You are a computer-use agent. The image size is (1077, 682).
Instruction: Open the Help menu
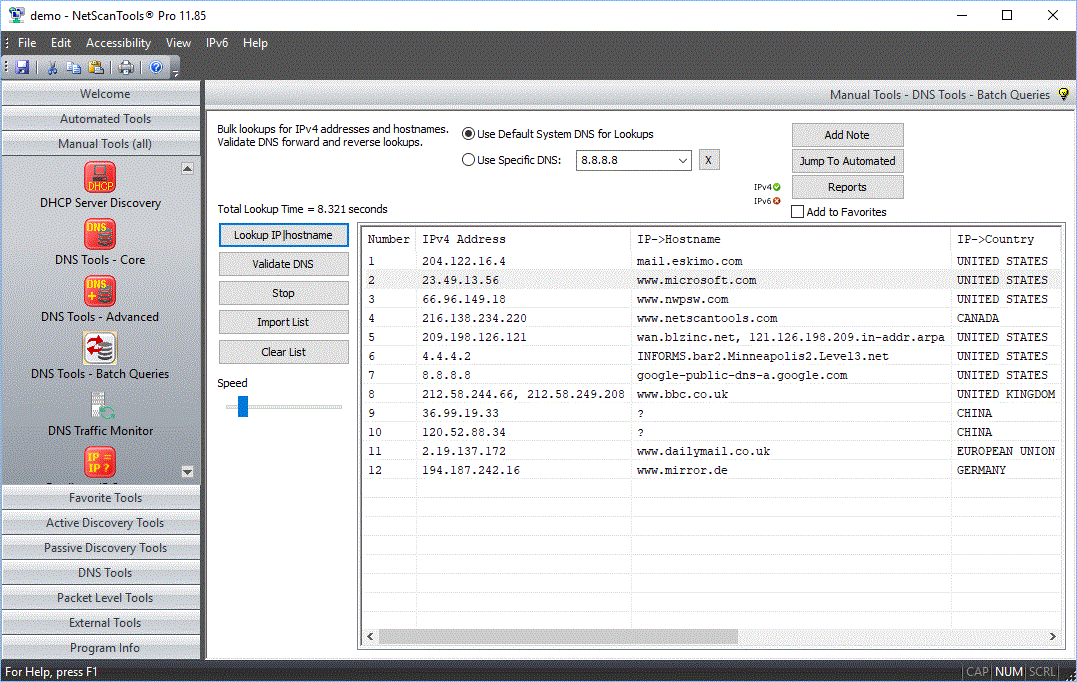pyautogui.click(x=255, y=43)
